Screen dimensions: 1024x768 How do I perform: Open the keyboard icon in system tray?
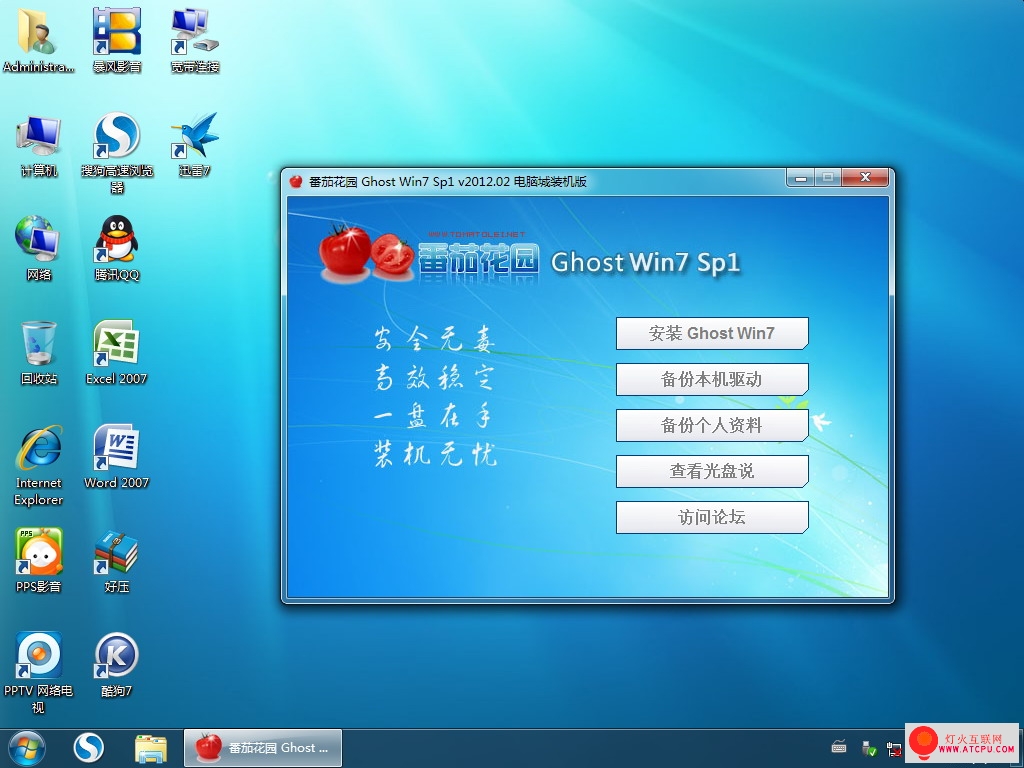839,747
